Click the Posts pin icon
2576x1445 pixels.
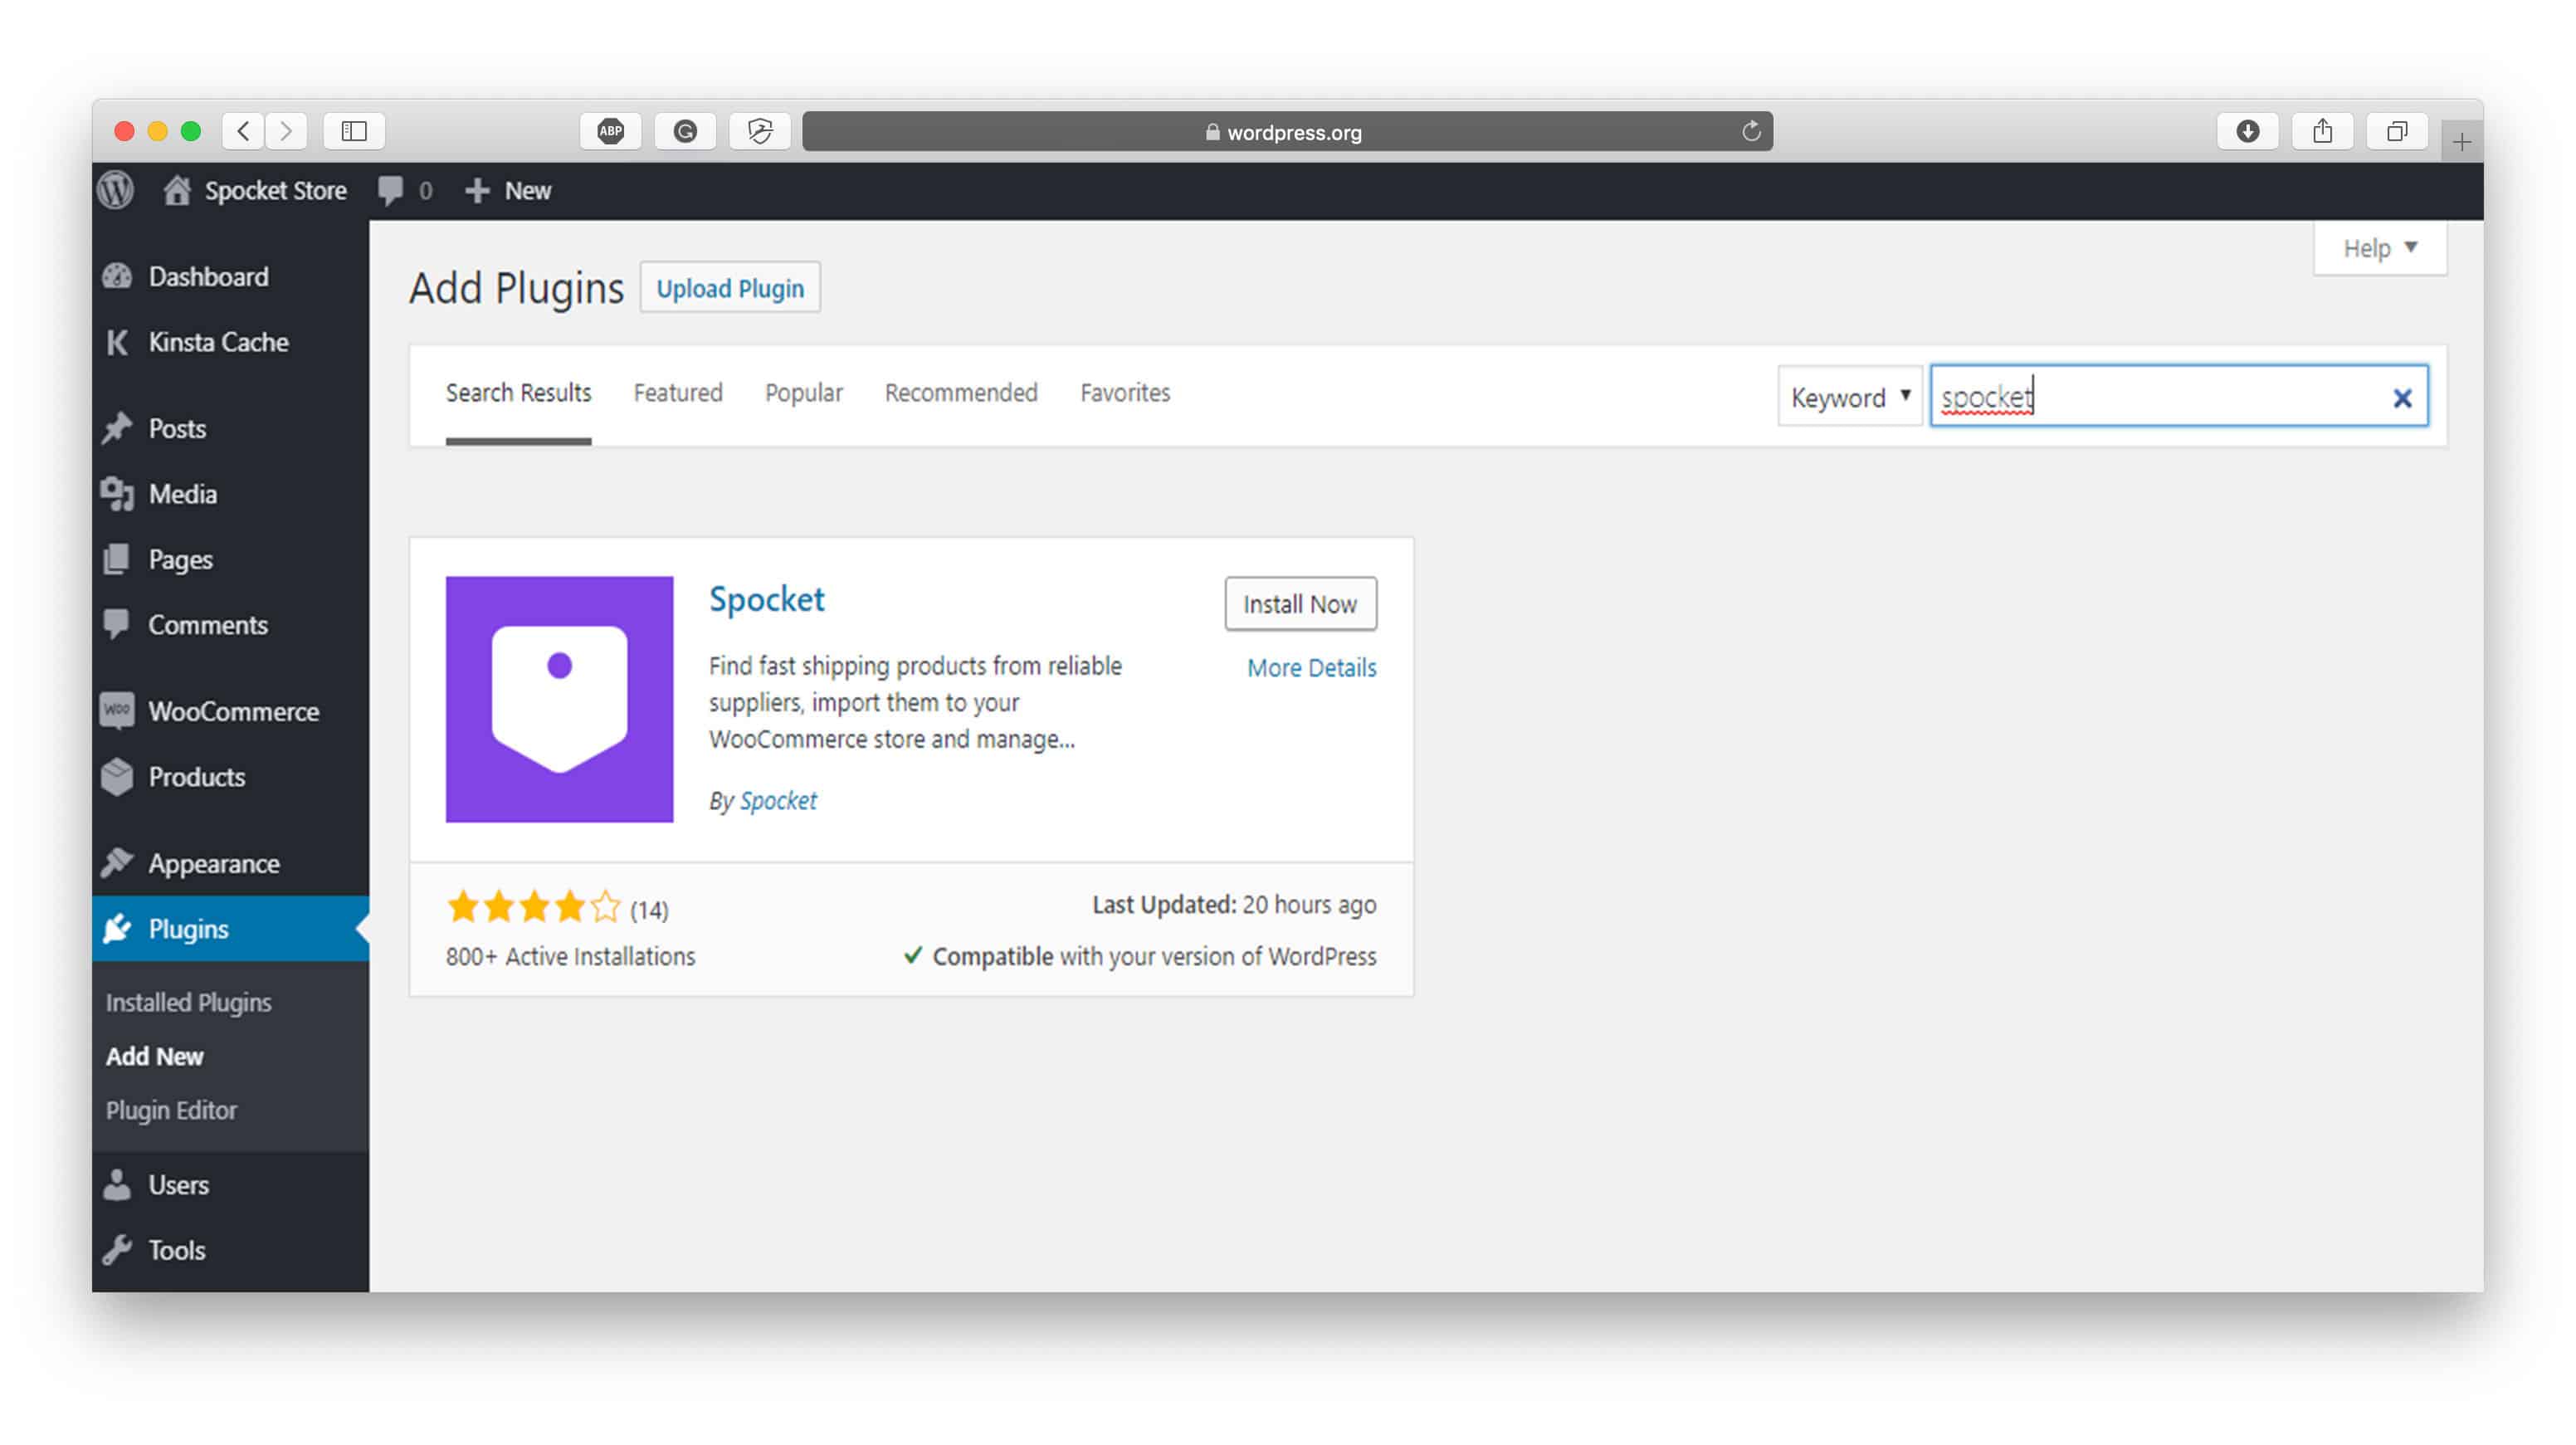click(117, 428)
